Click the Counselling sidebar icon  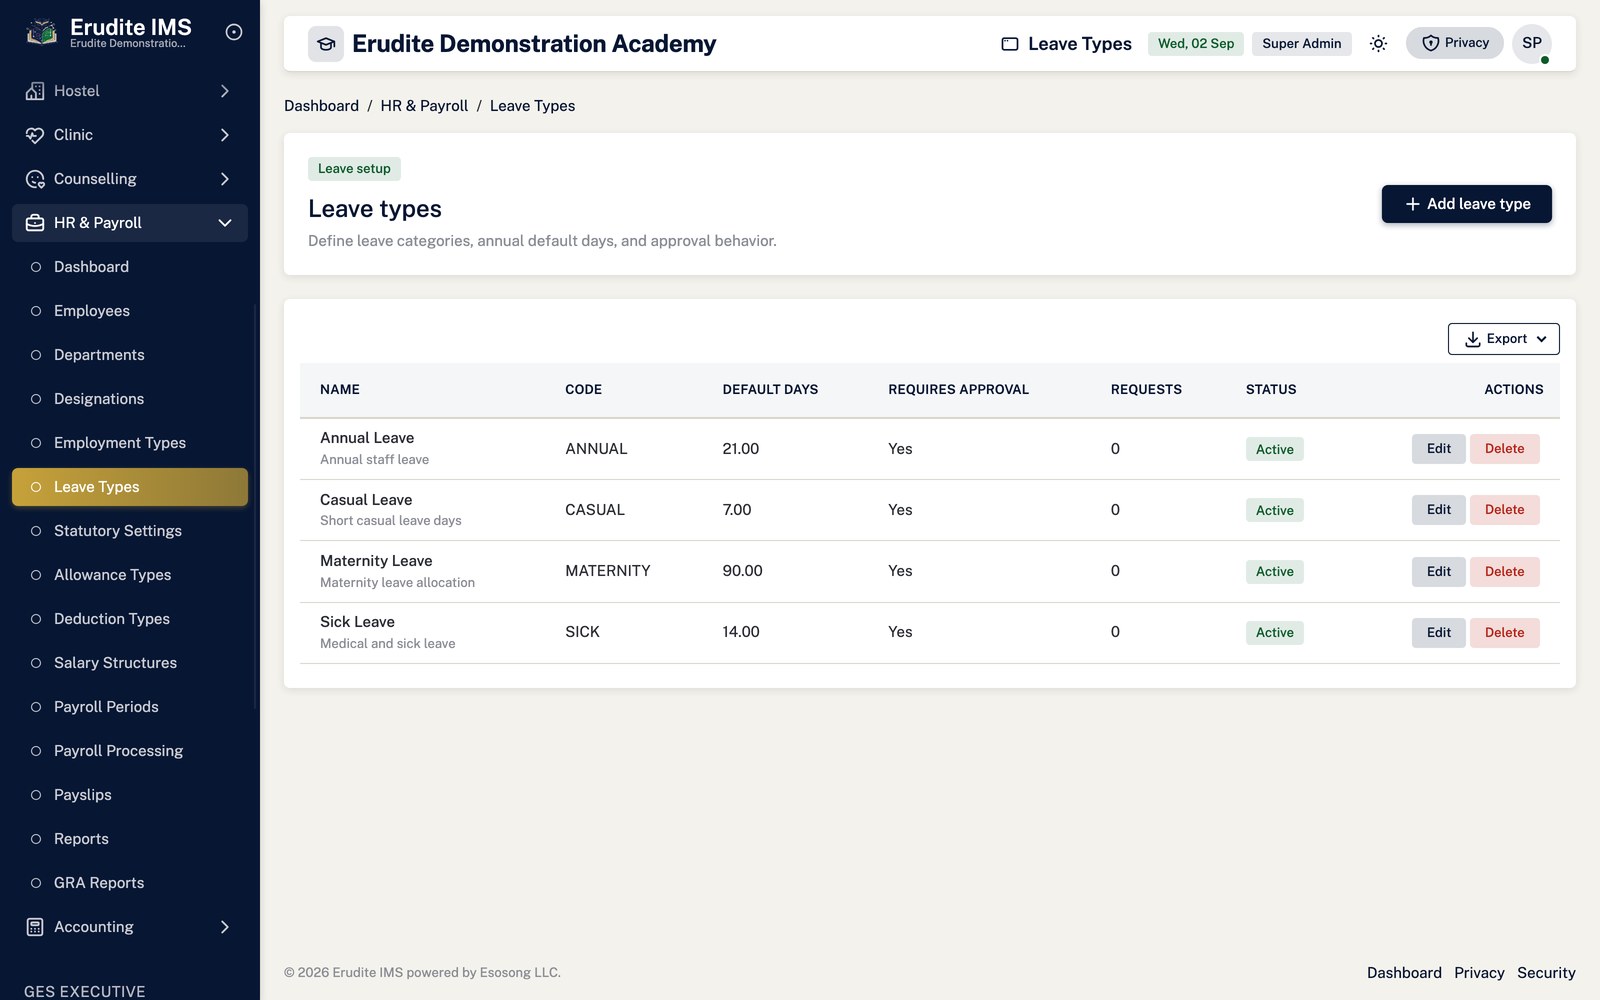click(35, 179)
